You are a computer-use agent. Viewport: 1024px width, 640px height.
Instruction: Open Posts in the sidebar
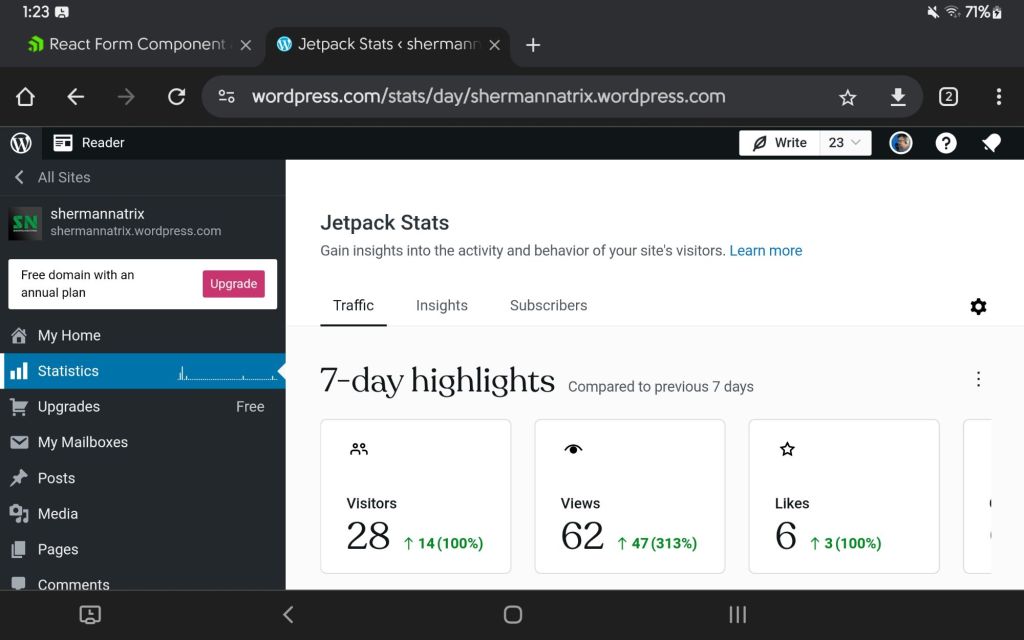(x=56, y=478)
